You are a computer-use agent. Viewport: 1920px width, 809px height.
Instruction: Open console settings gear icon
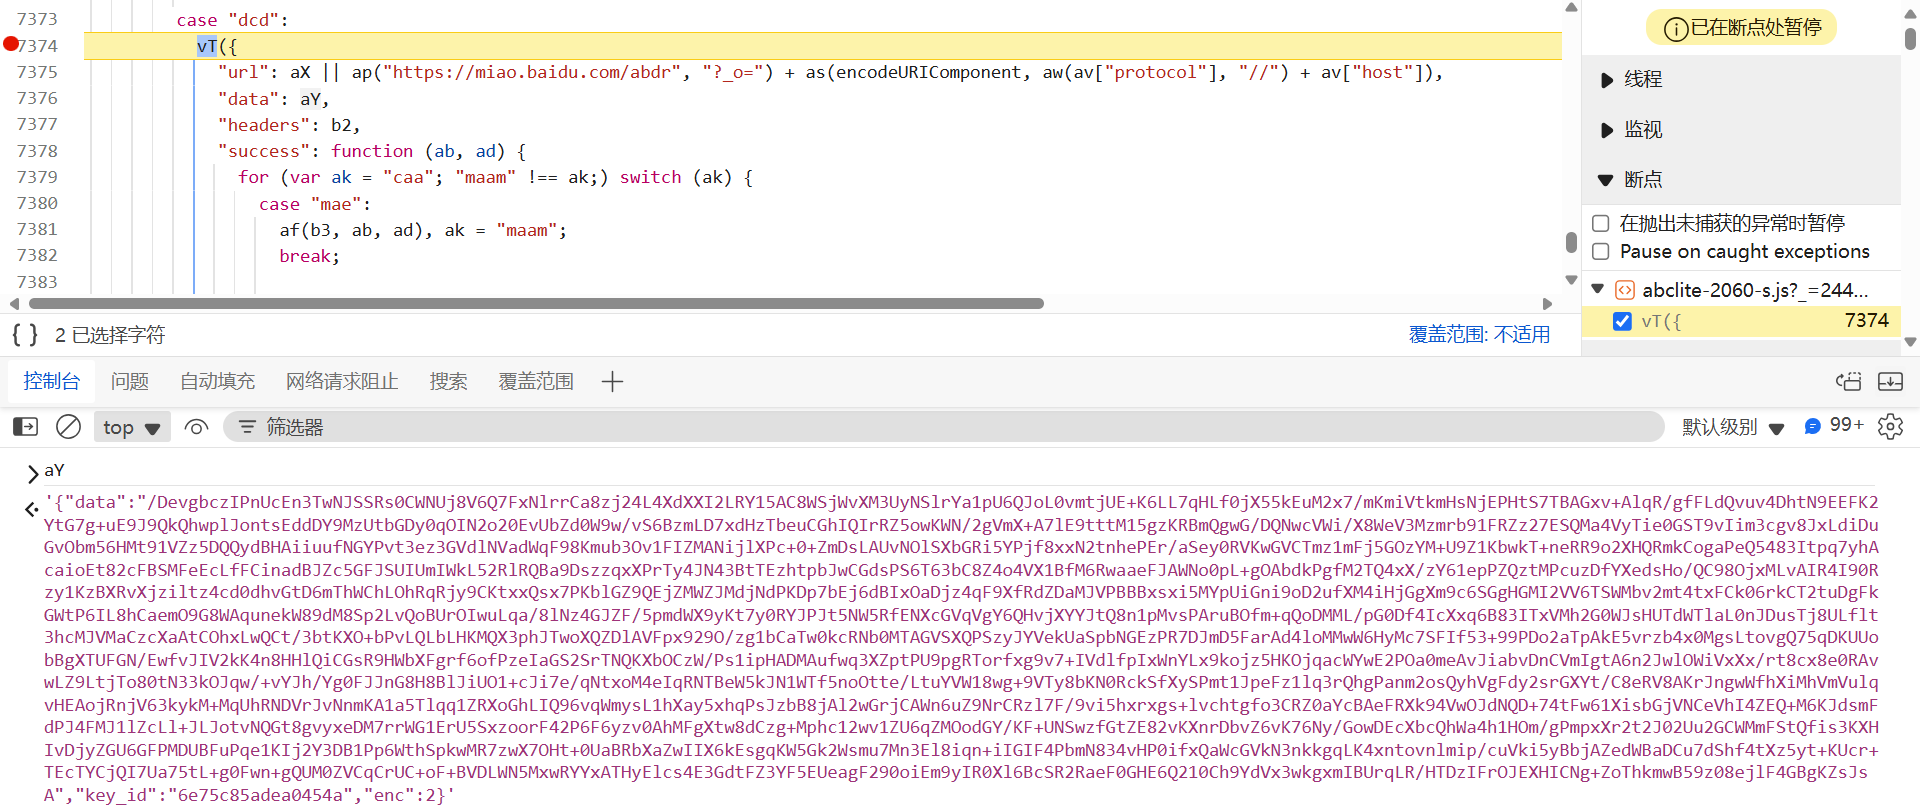(1890, 427)
